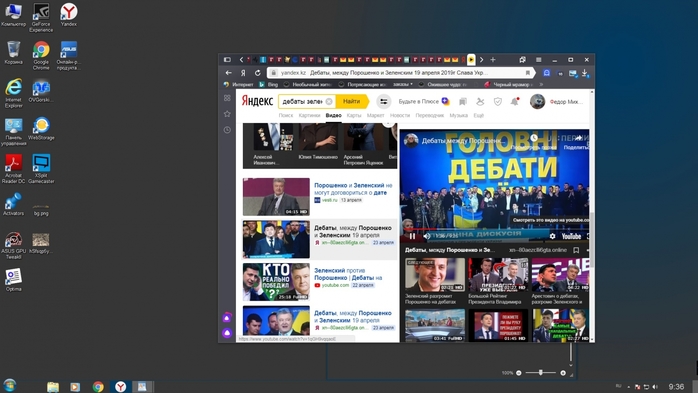The image size is (698, 393).
Task: Open Windows Start button
Action: [x=9, y=385]
